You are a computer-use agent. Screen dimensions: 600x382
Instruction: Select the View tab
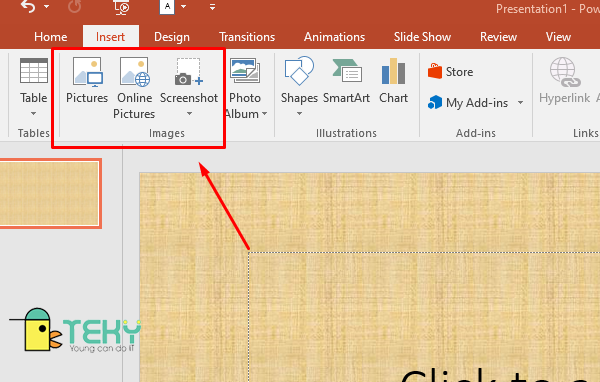(x=558, y=37)
